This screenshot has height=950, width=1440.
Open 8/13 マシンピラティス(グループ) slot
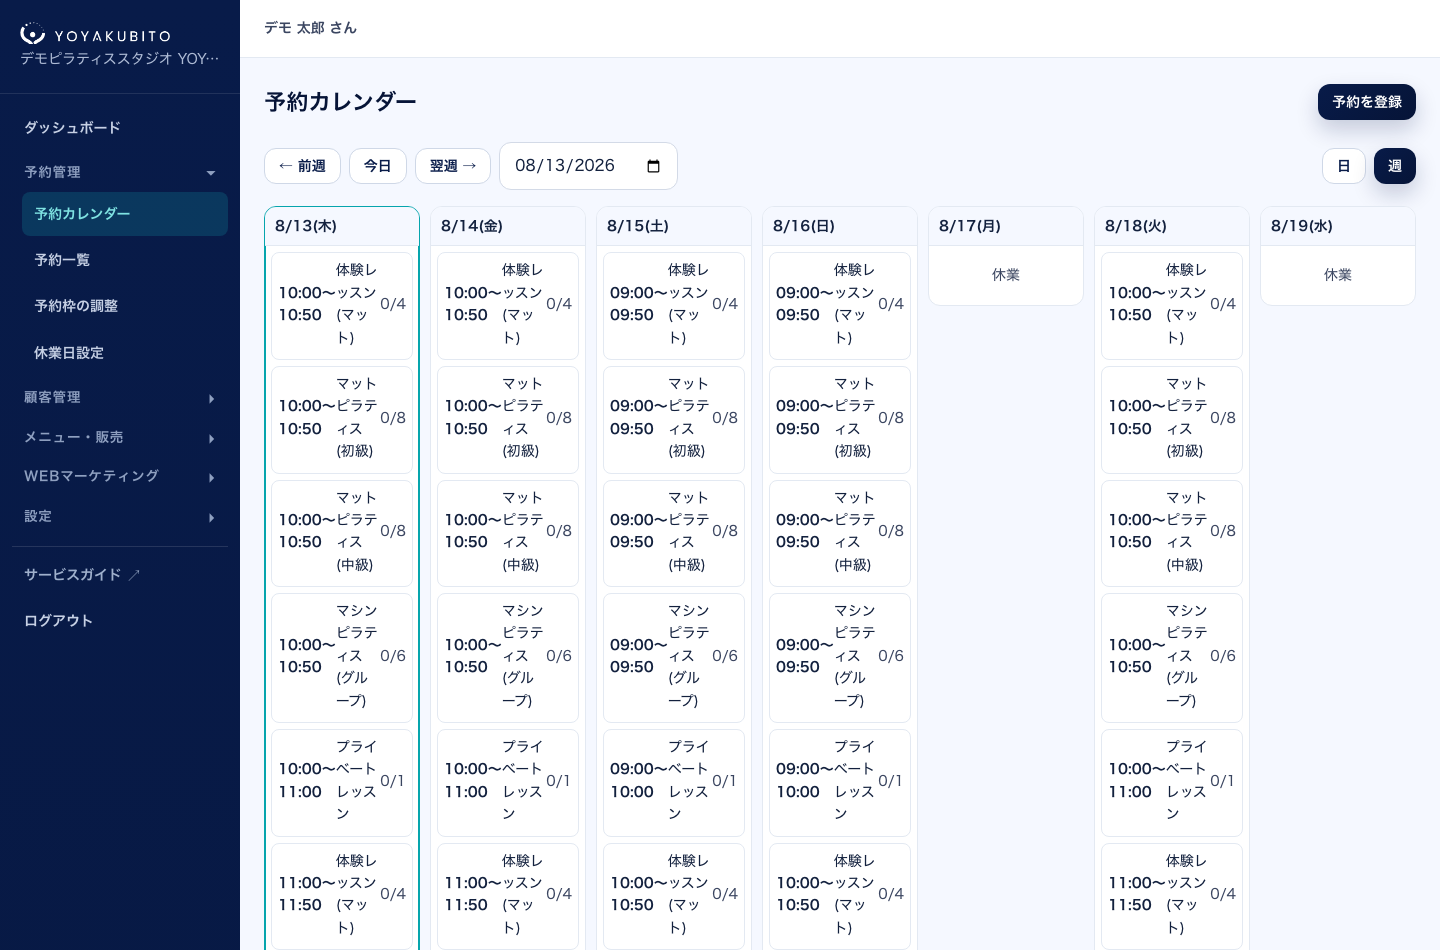coord(342,658)
